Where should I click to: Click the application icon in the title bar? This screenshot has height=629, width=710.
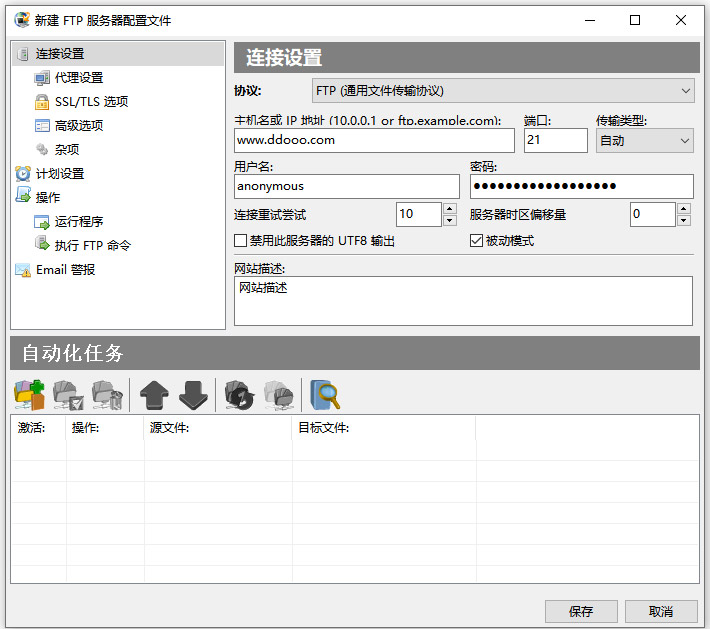[21, 20]
